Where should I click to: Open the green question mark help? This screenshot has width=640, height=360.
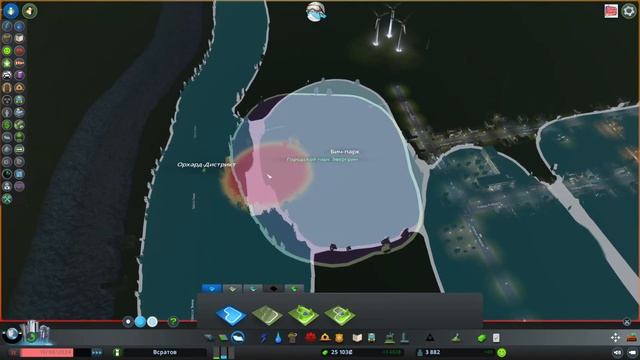tap(173, 322)
